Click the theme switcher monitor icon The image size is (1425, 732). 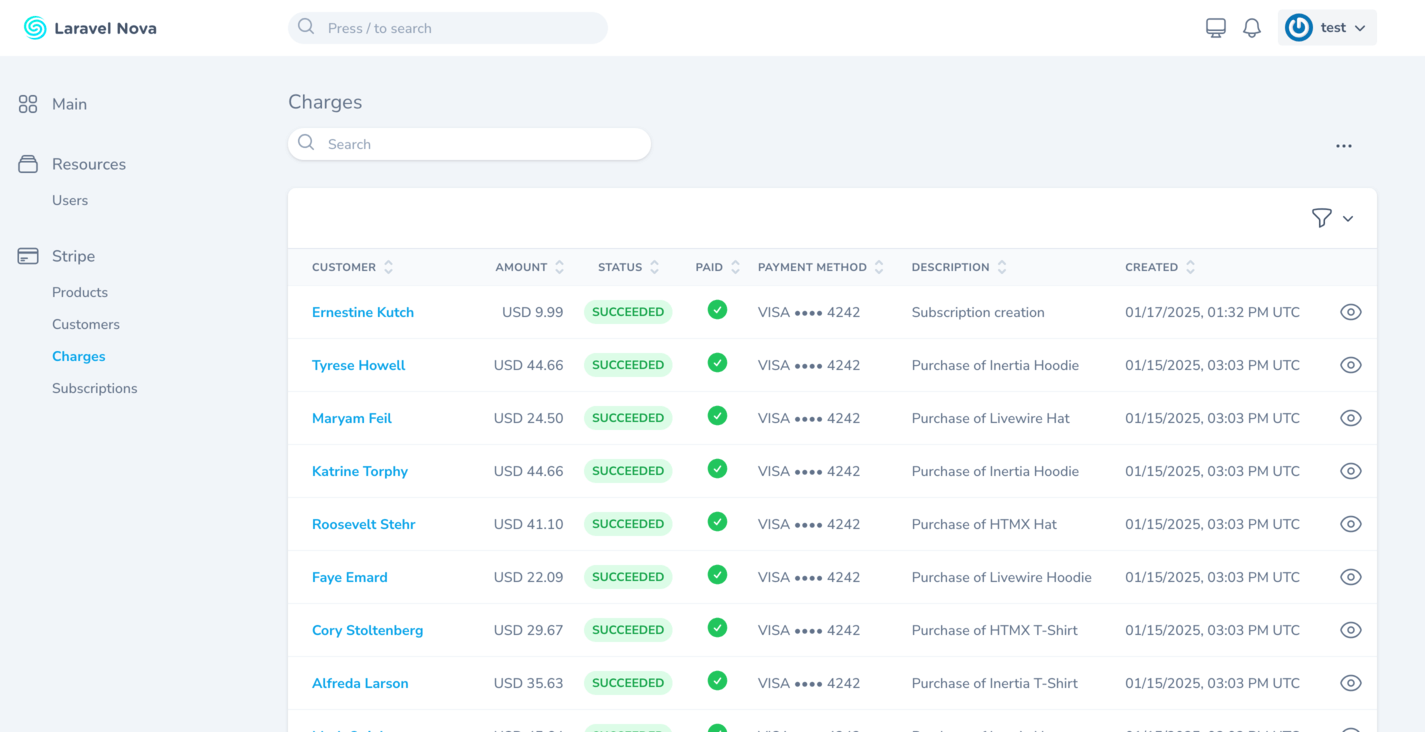pos(1215,28)
